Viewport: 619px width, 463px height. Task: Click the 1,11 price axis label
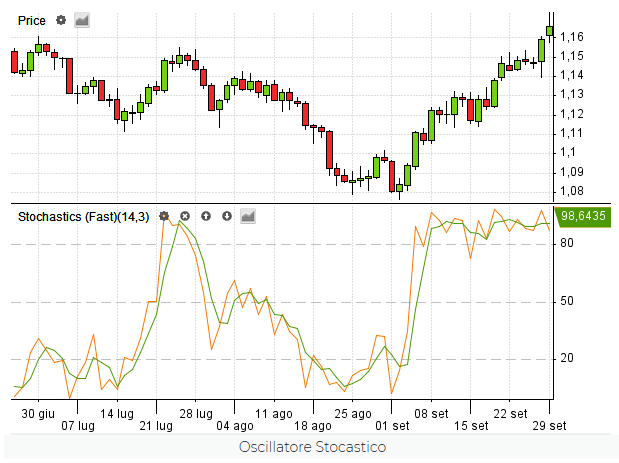tap(572, 133)
